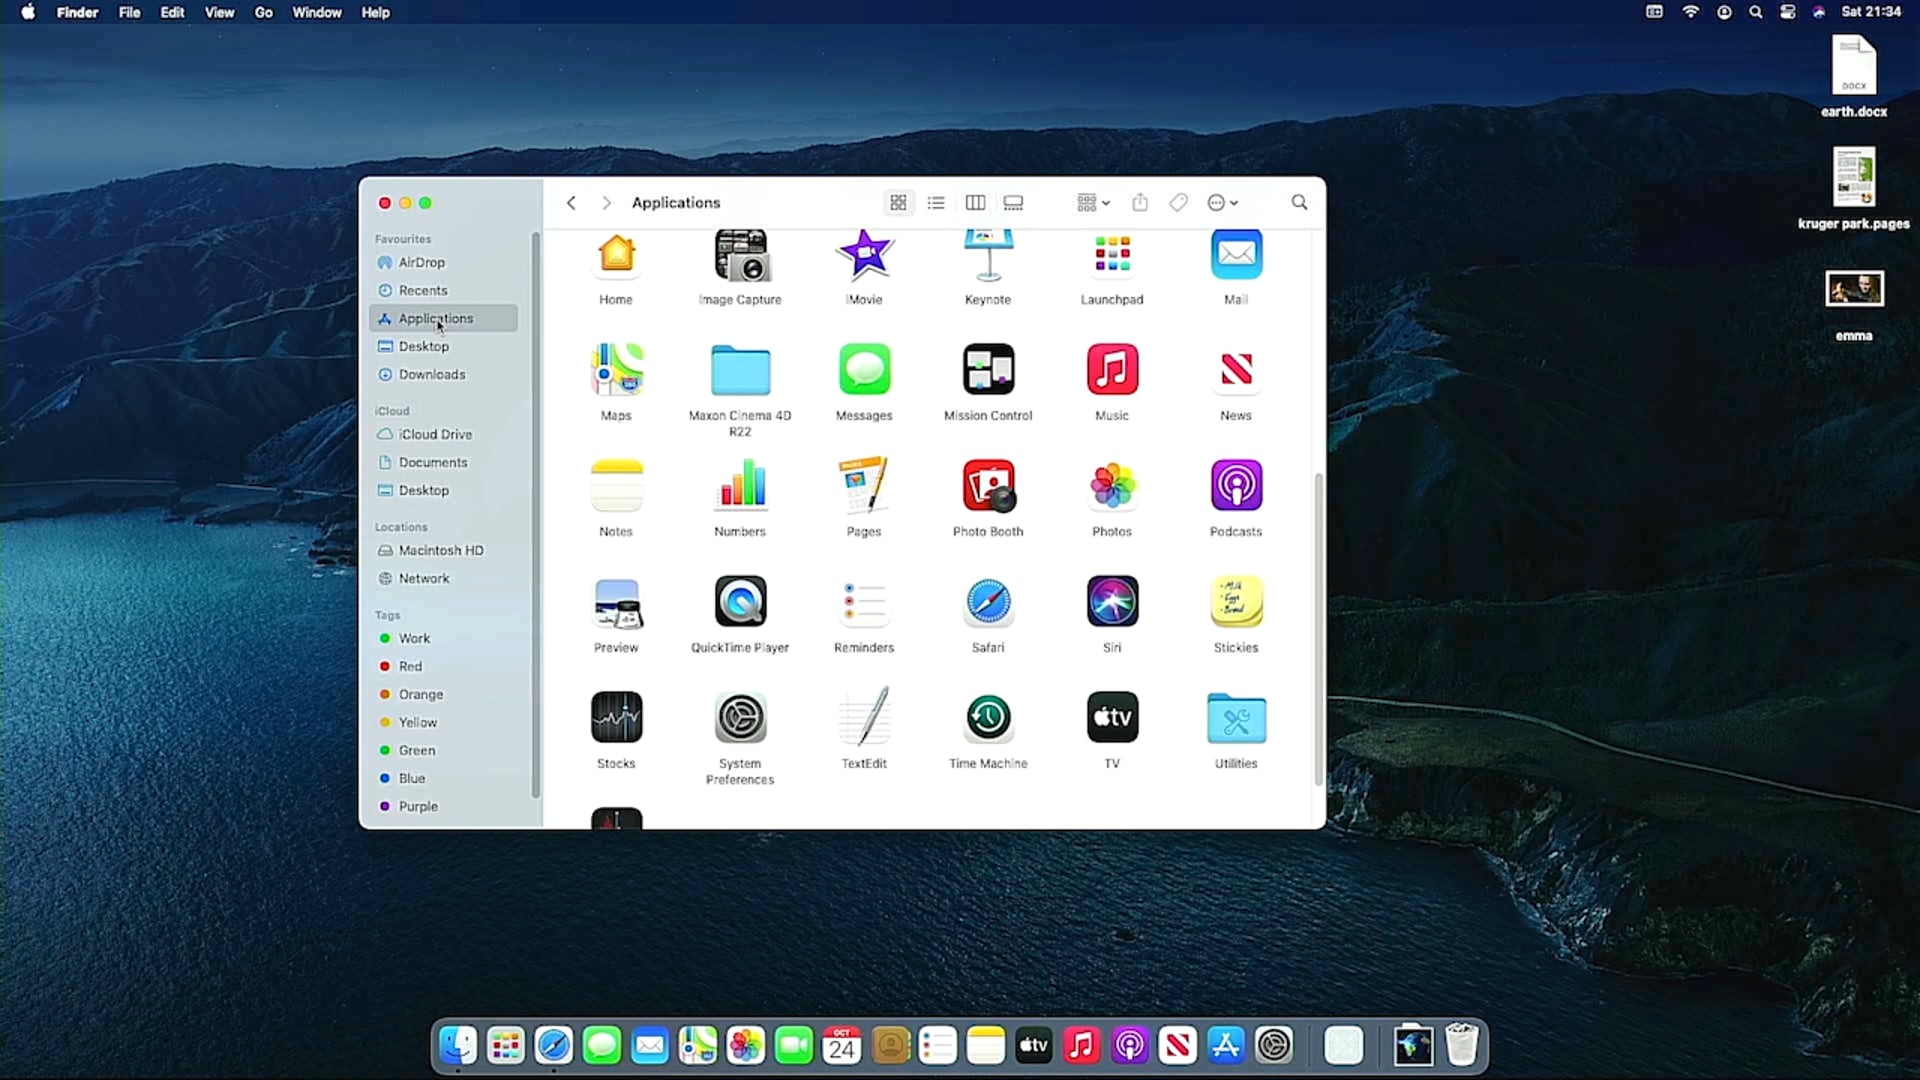
Task: Open Finder window search
Action: click(x=1299, y=203)
